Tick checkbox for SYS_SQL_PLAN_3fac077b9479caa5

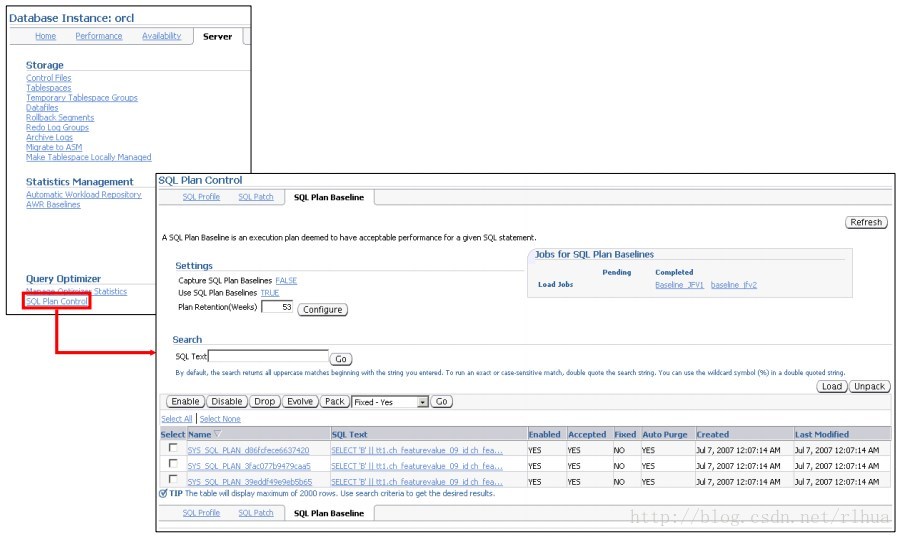[173, 463]
